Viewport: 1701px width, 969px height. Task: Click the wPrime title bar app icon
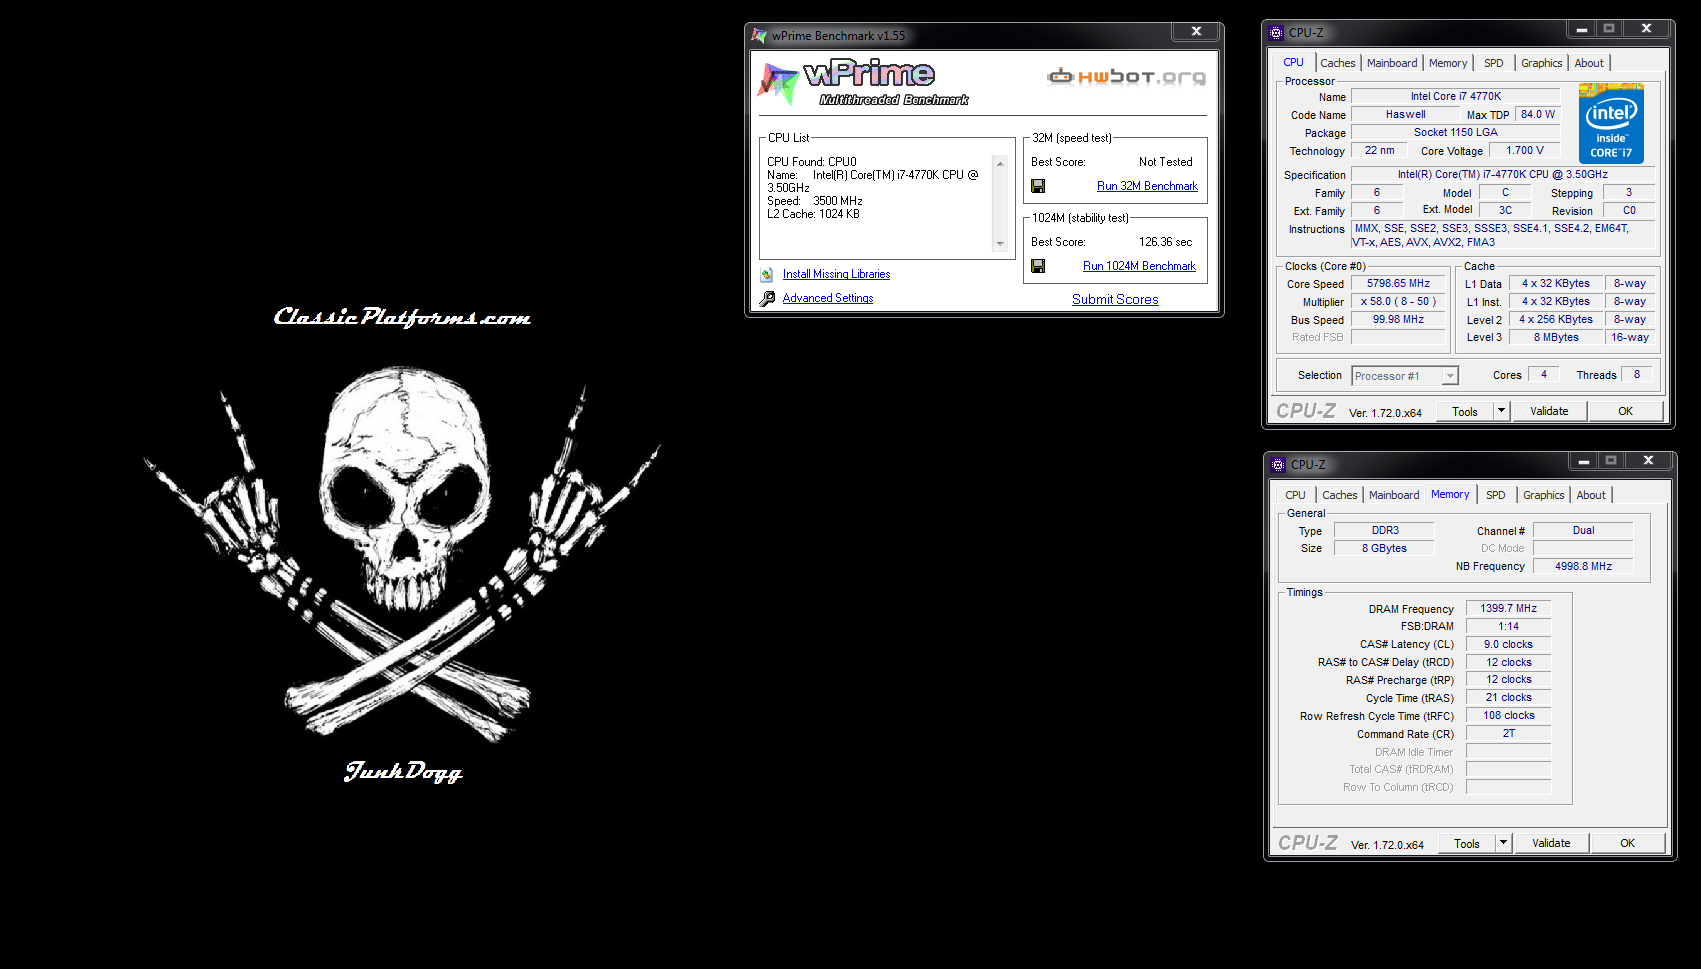(x=759, y=36)
